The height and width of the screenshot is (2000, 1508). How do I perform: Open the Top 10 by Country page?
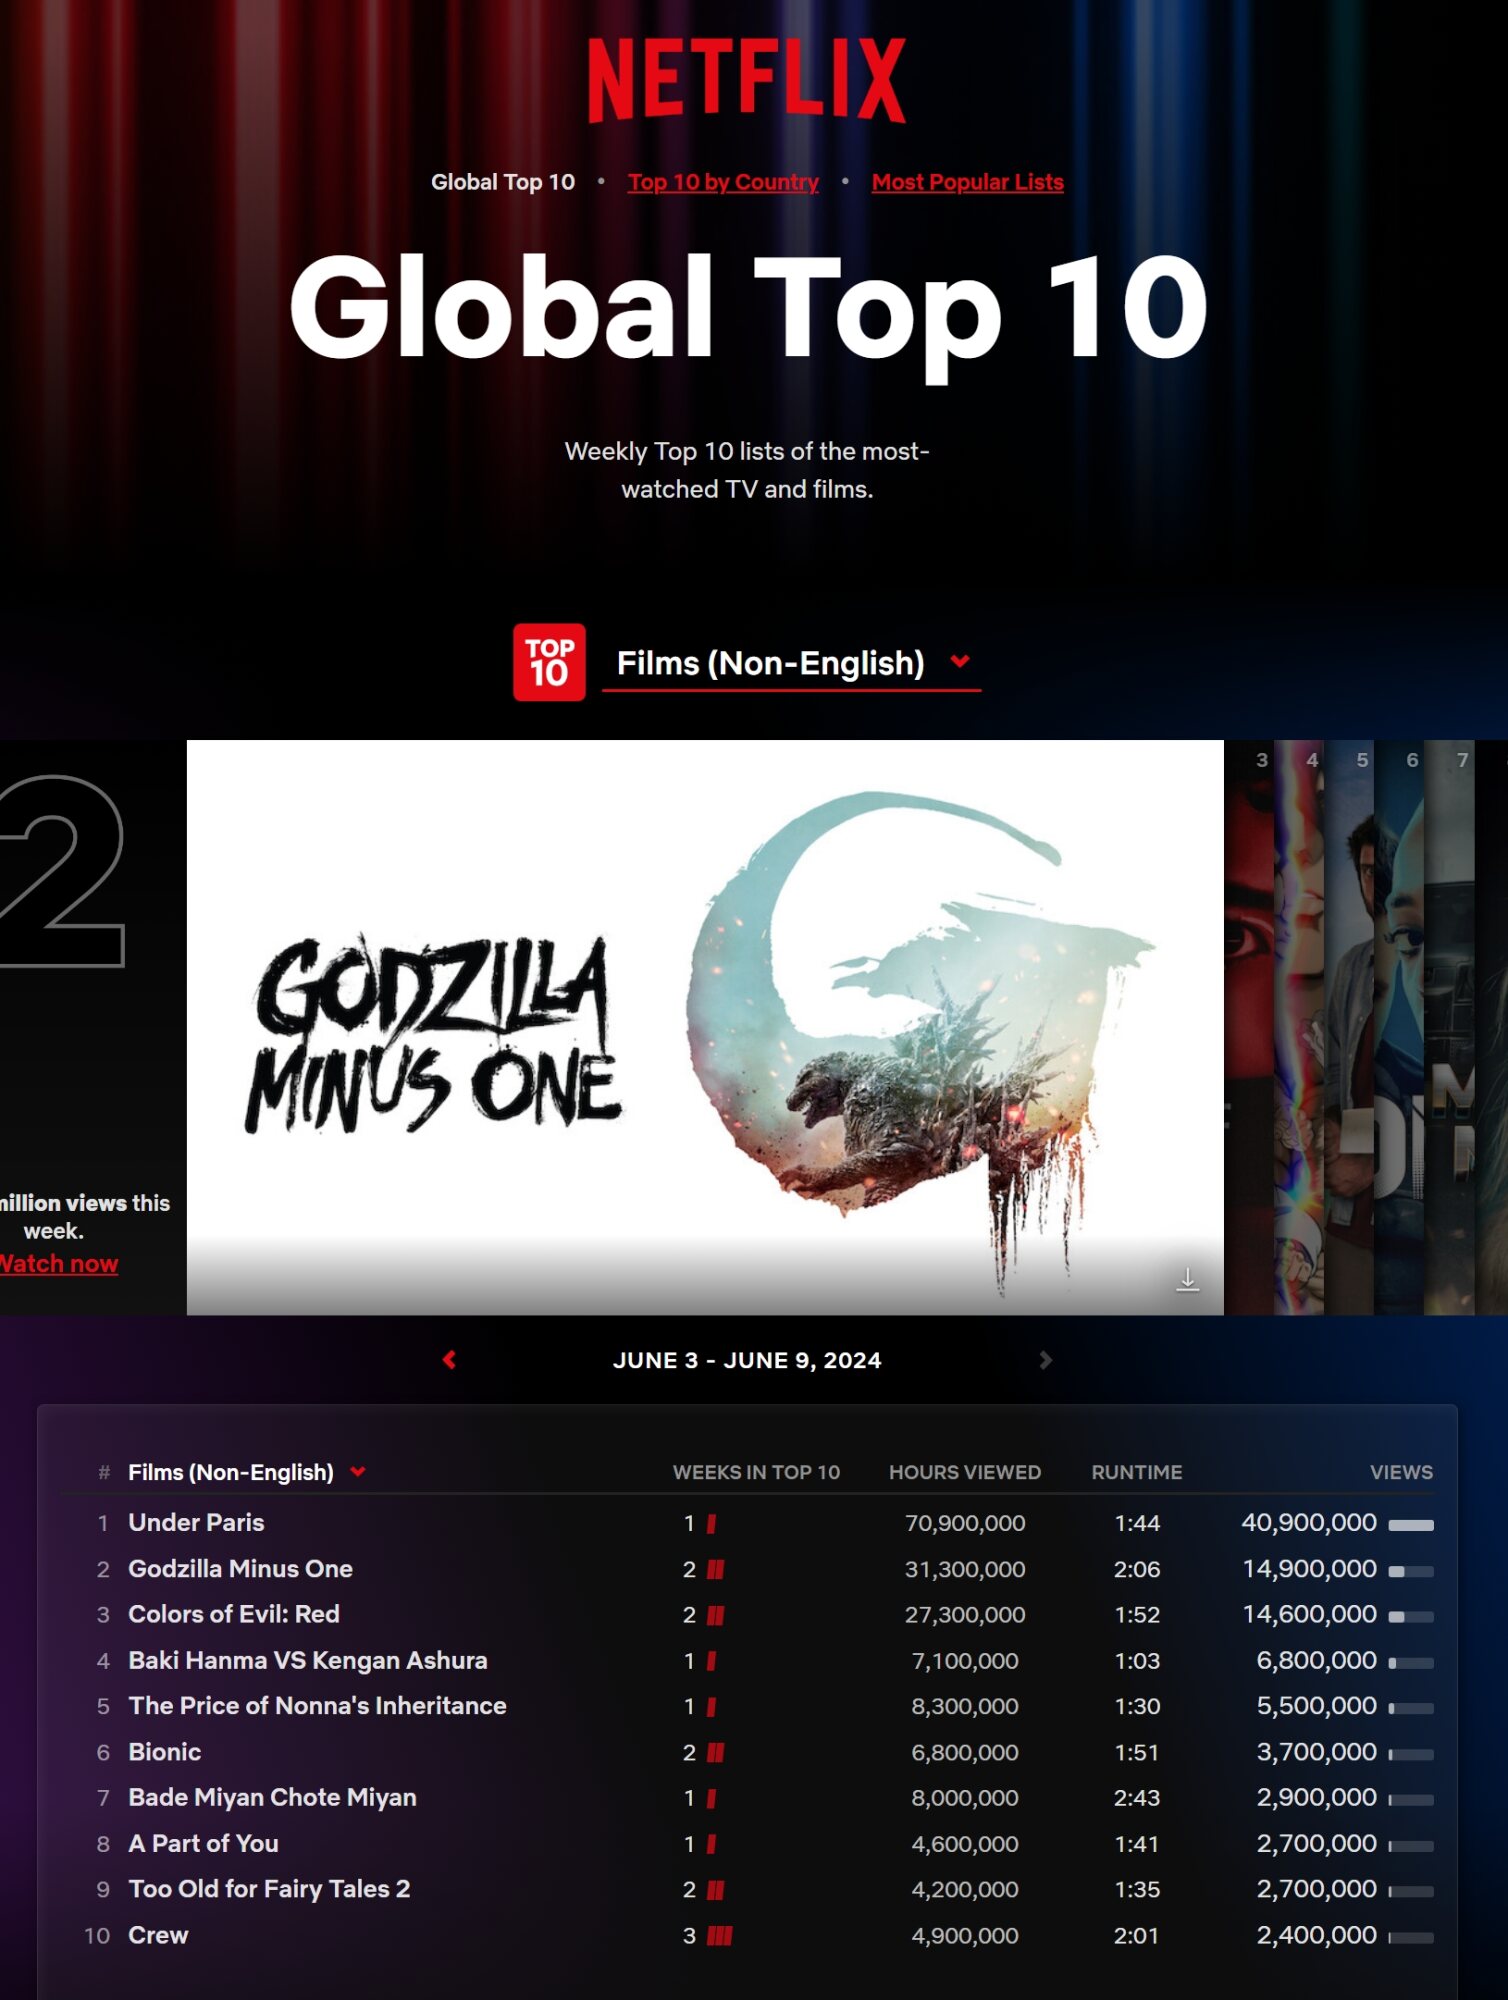point(723,182)
